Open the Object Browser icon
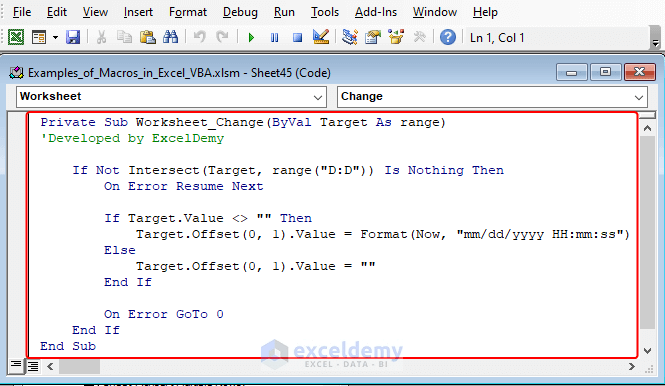The height and width of the screenshot is (386, 665). pos(396,37)
